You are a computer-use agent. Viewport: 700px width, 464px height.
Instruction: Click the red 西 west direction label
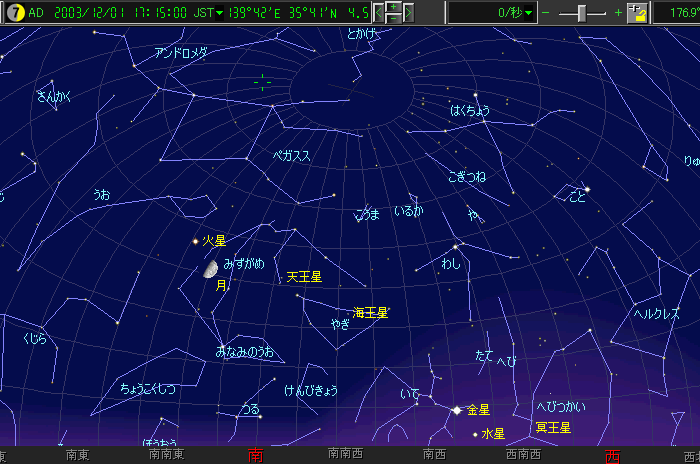[x=612, y=456]
